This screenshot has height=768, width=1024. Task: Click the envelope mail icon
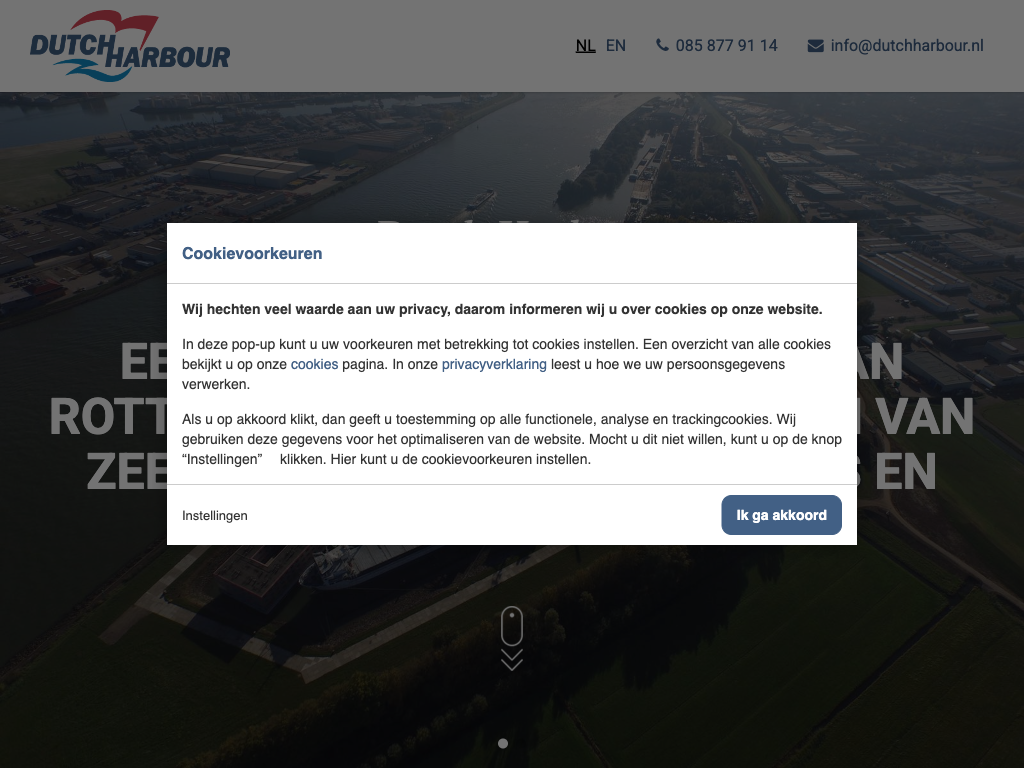(816, 46)
